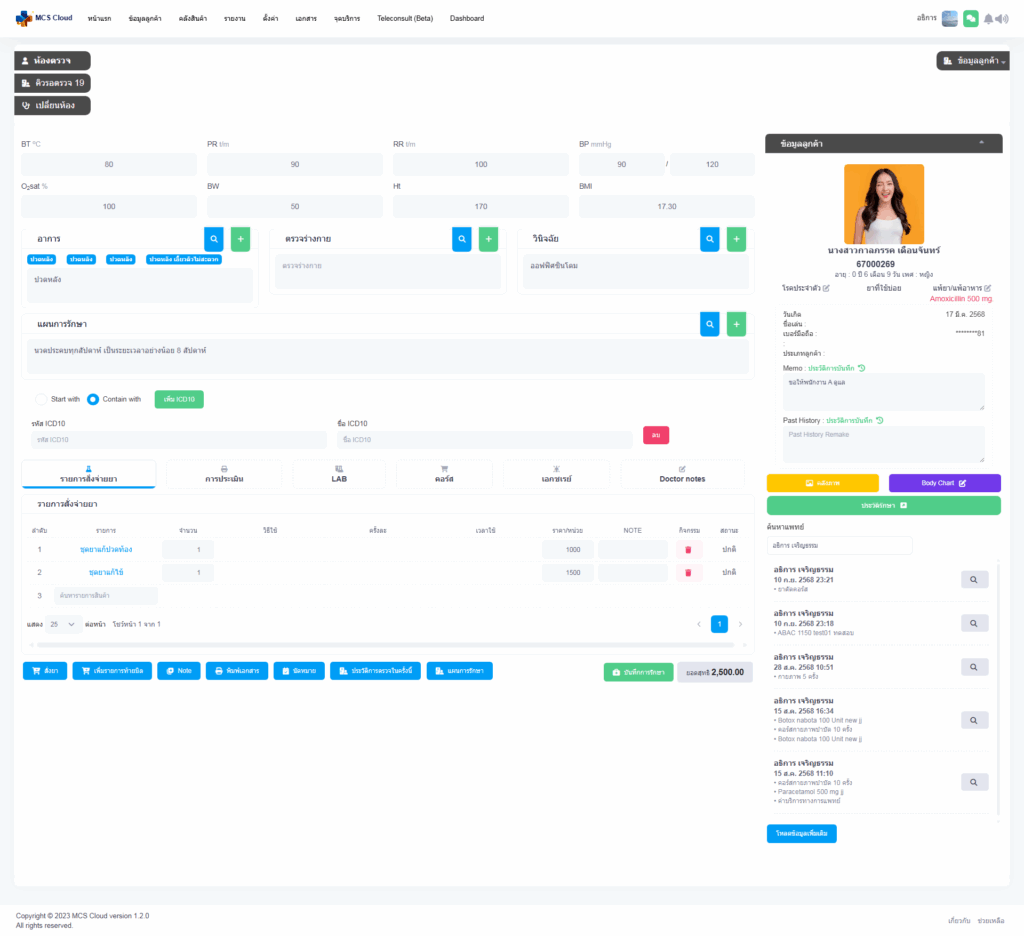The width and height of the screenshot is (1024, 938).
Task: View the 28 ส.ค. 2568 10:51 visit record
Action: [x=974, y=667]
